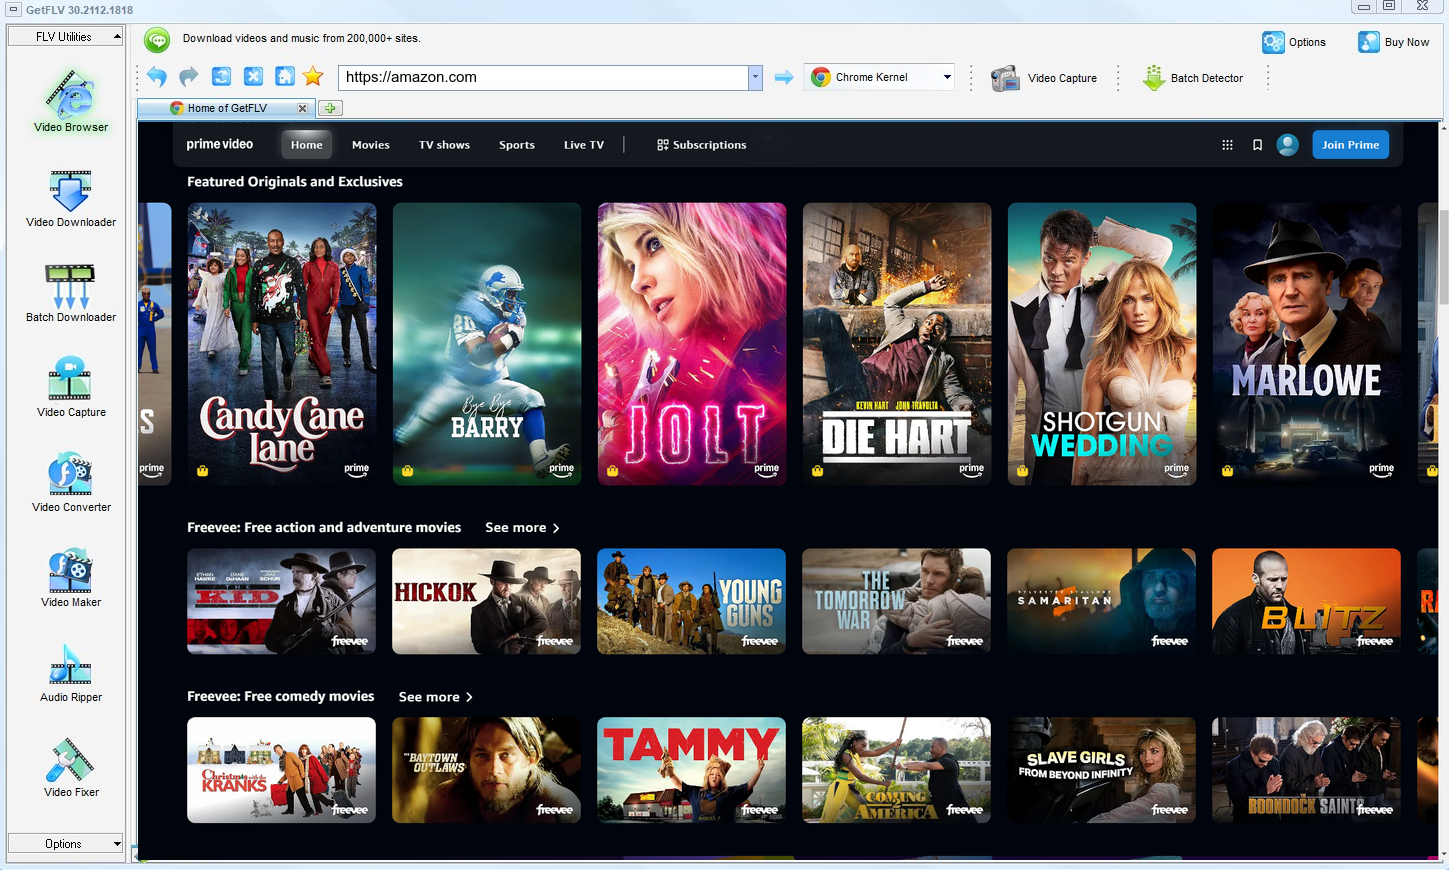The height and width of the screenshot is (870, 1449).
Task: Open The Kid movie thumbnail
Action: (x=281, y=601)
